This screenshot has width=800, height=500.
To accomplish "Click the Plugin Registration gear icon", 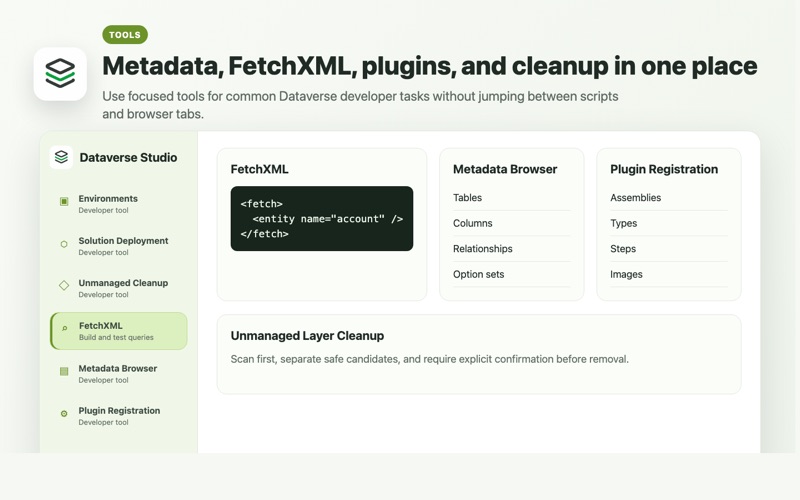I will 64,414.
